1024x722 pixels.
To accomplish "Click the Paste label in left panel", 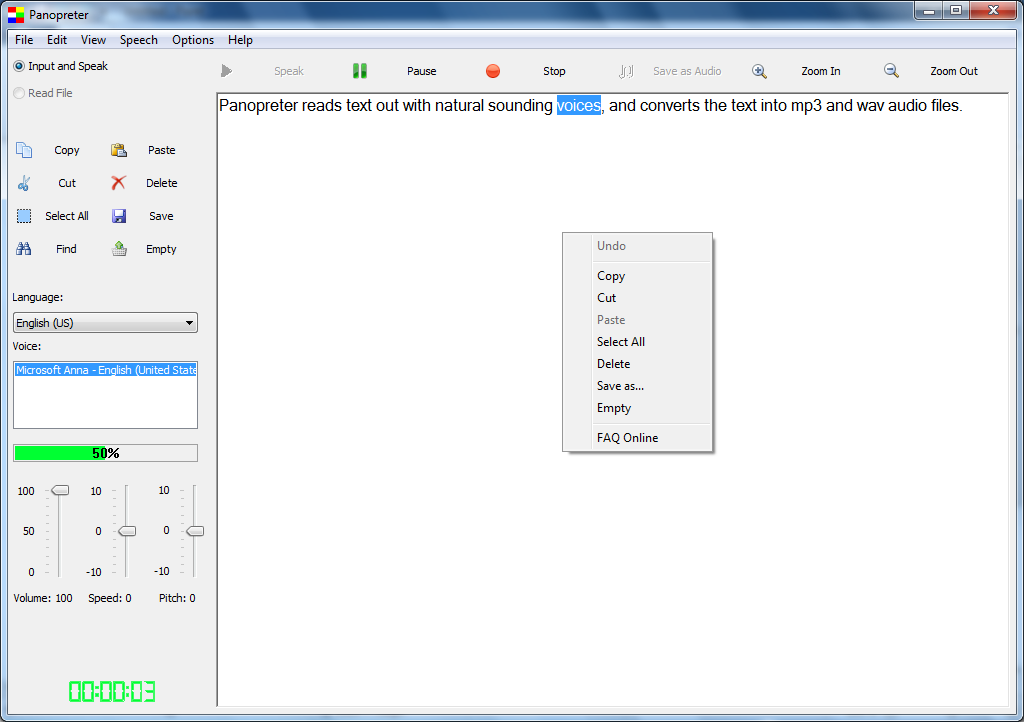I will [161, 150].
